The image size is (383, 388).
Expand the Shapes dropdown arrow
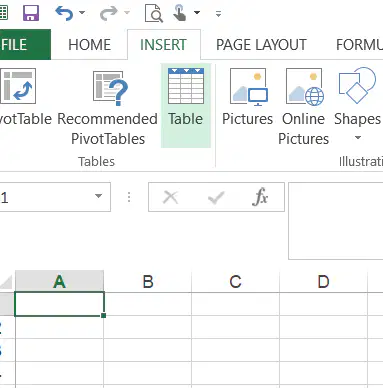pyautogui.click(x=358, y=137)
